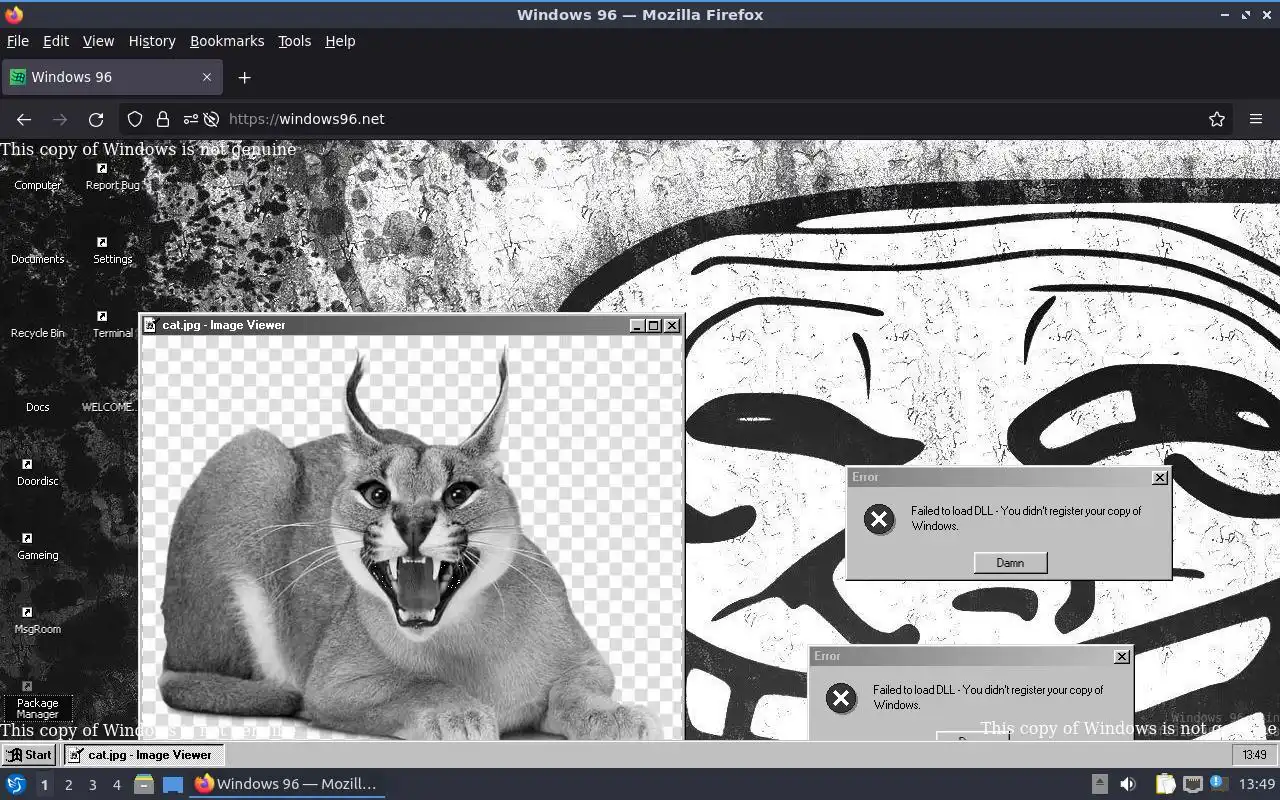The width and height of the screenshot is (1280, 800).
Task: Open a new browser tab
Action: click(x=244, y=77)
